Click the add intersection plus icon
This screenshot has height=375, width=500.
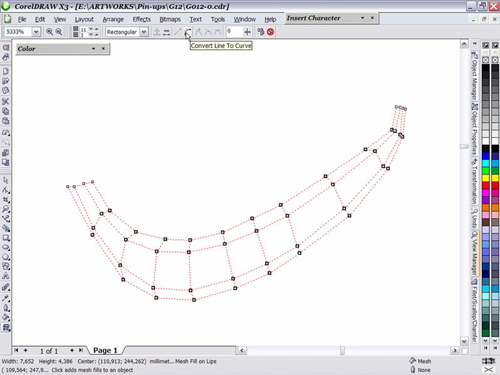[247, 32]
